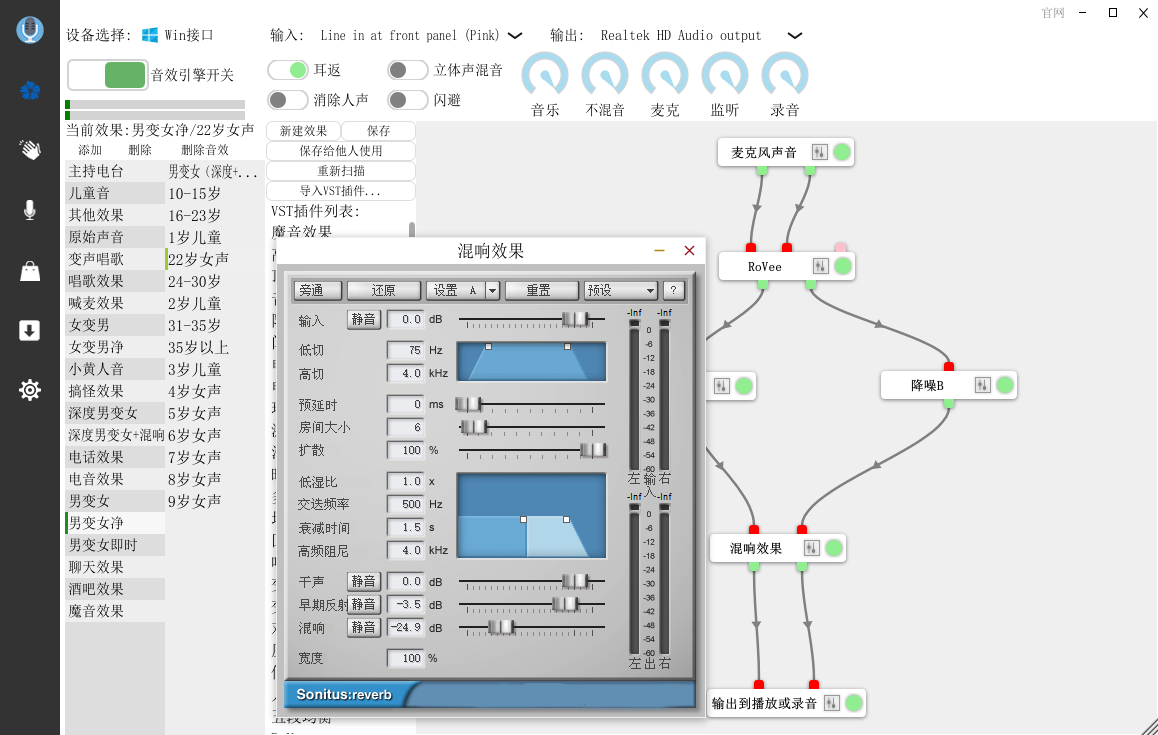The image size is (1158, 735).
Task: Mute the 干声 with its 静音 button
Action: point(363,581)
